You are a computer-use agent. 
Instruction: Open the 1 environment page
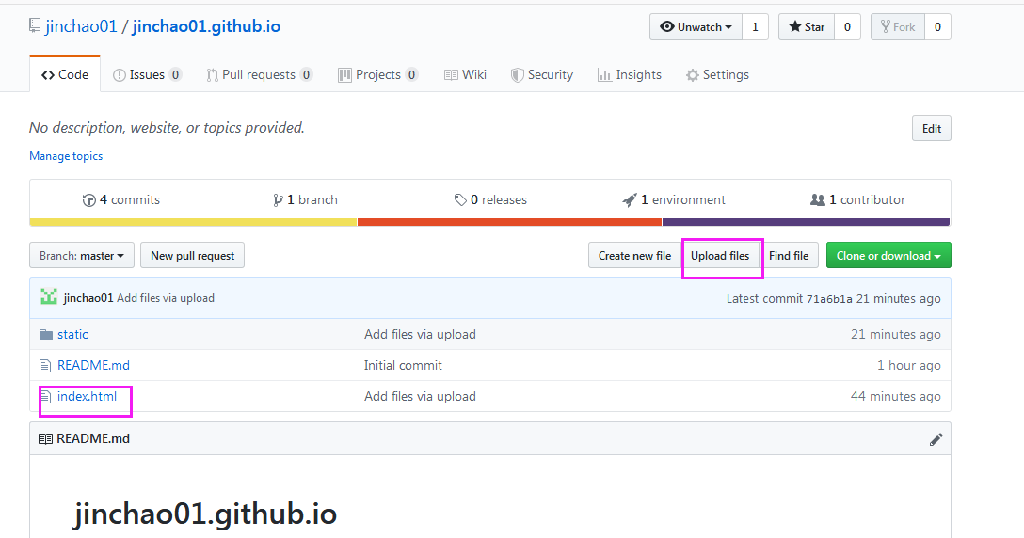[x=673, y=200]
